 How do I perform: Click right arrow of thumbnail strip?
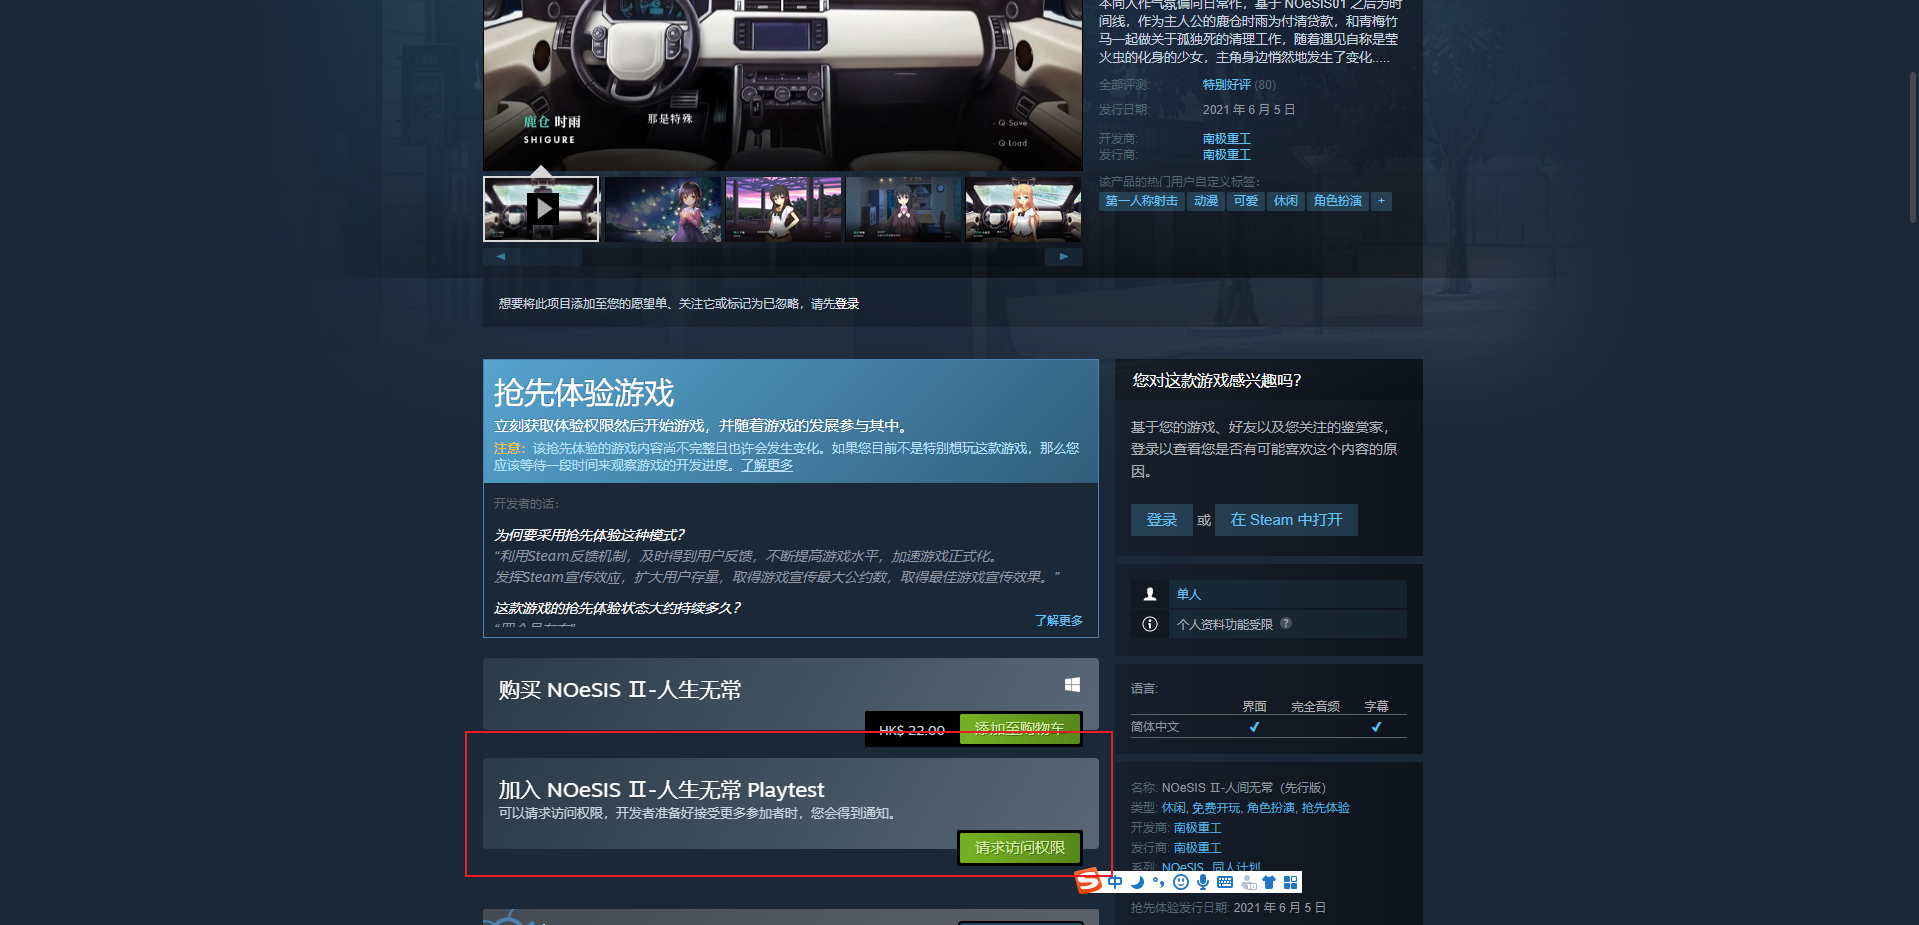1064,256
